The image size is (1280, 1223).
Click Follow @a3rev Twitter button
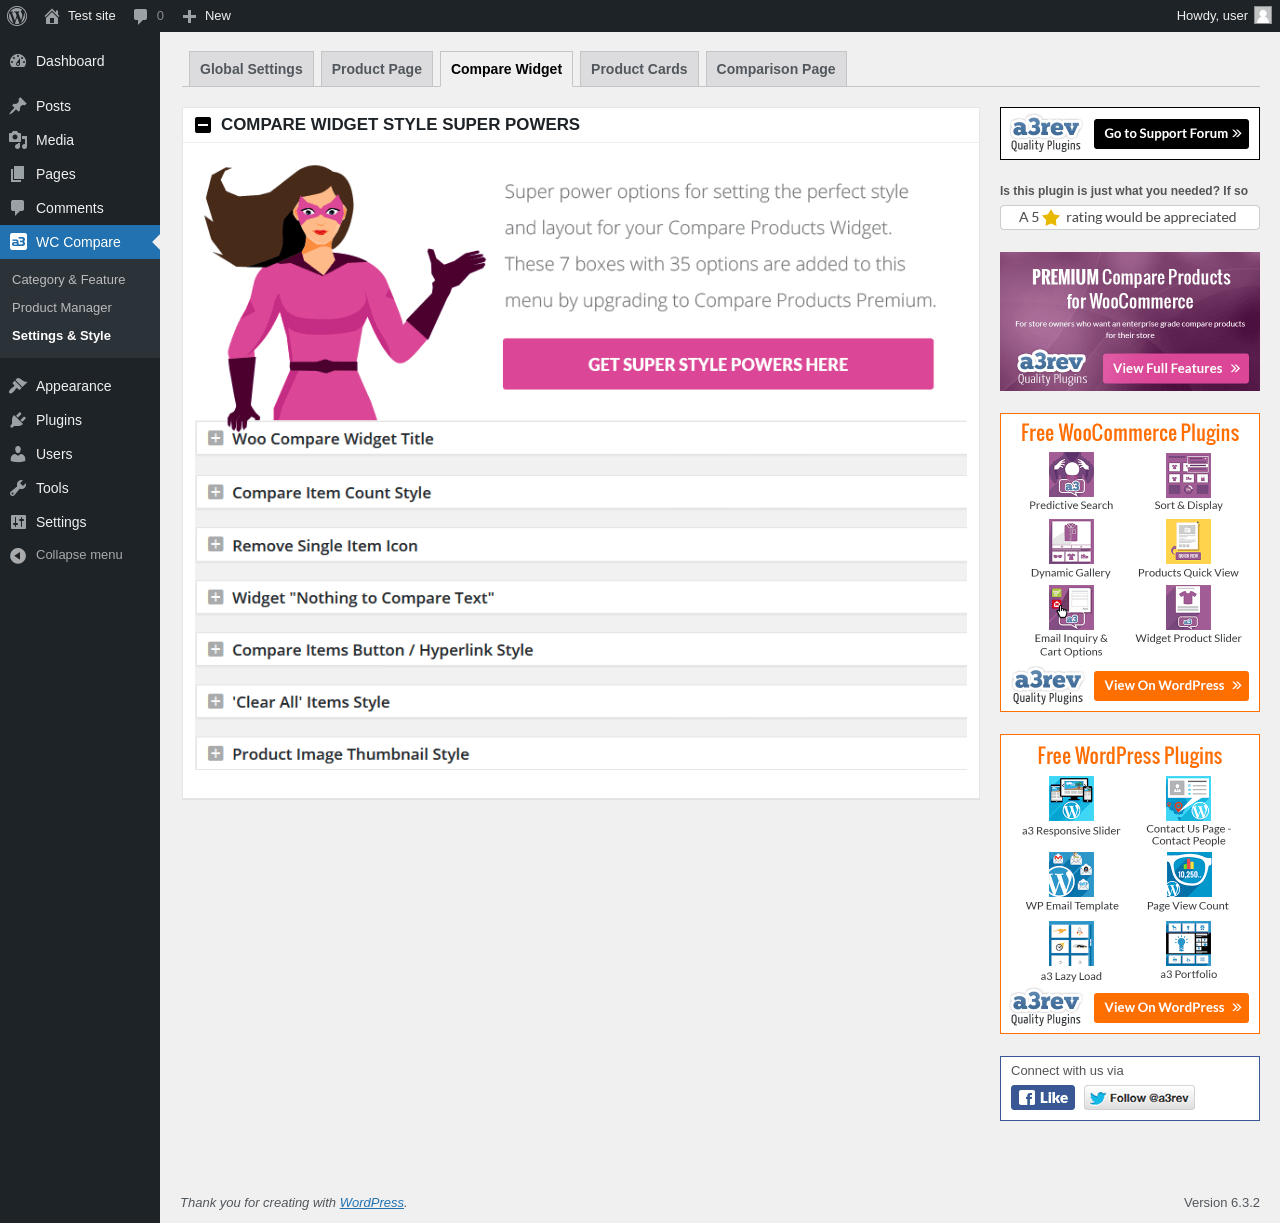[1139, 1098]
